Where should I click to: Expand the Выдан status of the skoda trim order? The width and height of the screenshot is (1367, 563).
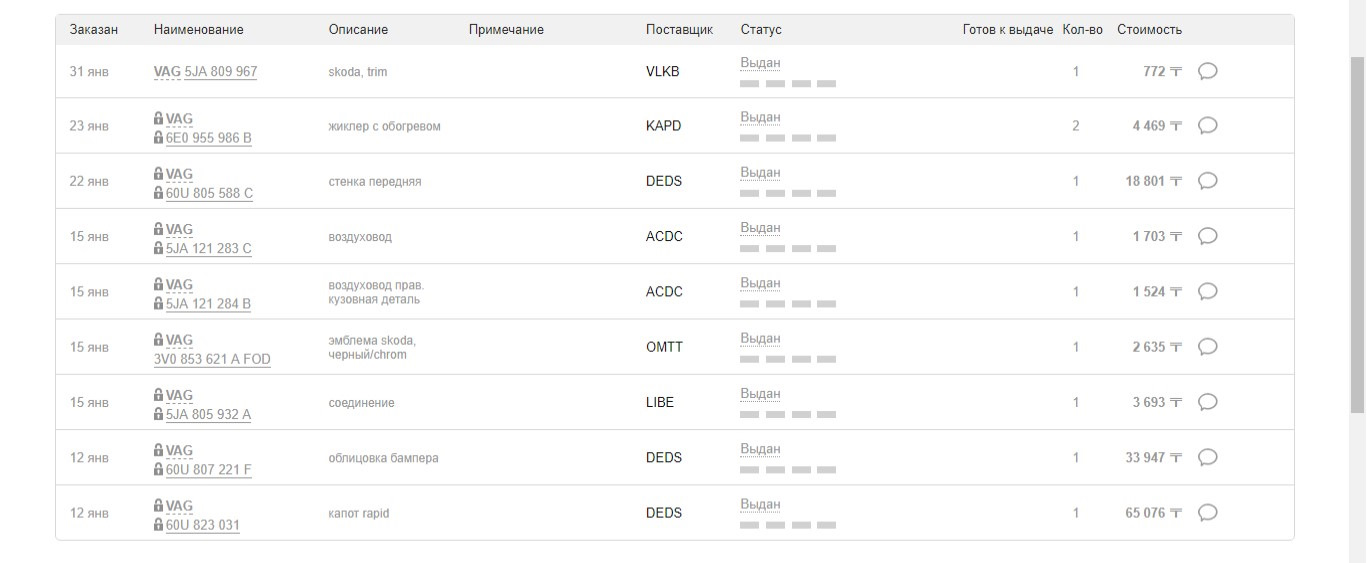click(760, 63)
